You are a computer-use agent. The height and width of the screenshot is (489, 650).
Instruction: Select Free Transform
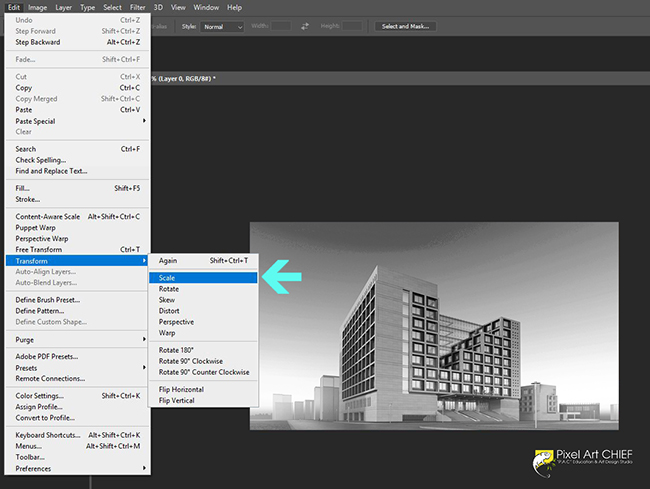click(x=78, y=249)
